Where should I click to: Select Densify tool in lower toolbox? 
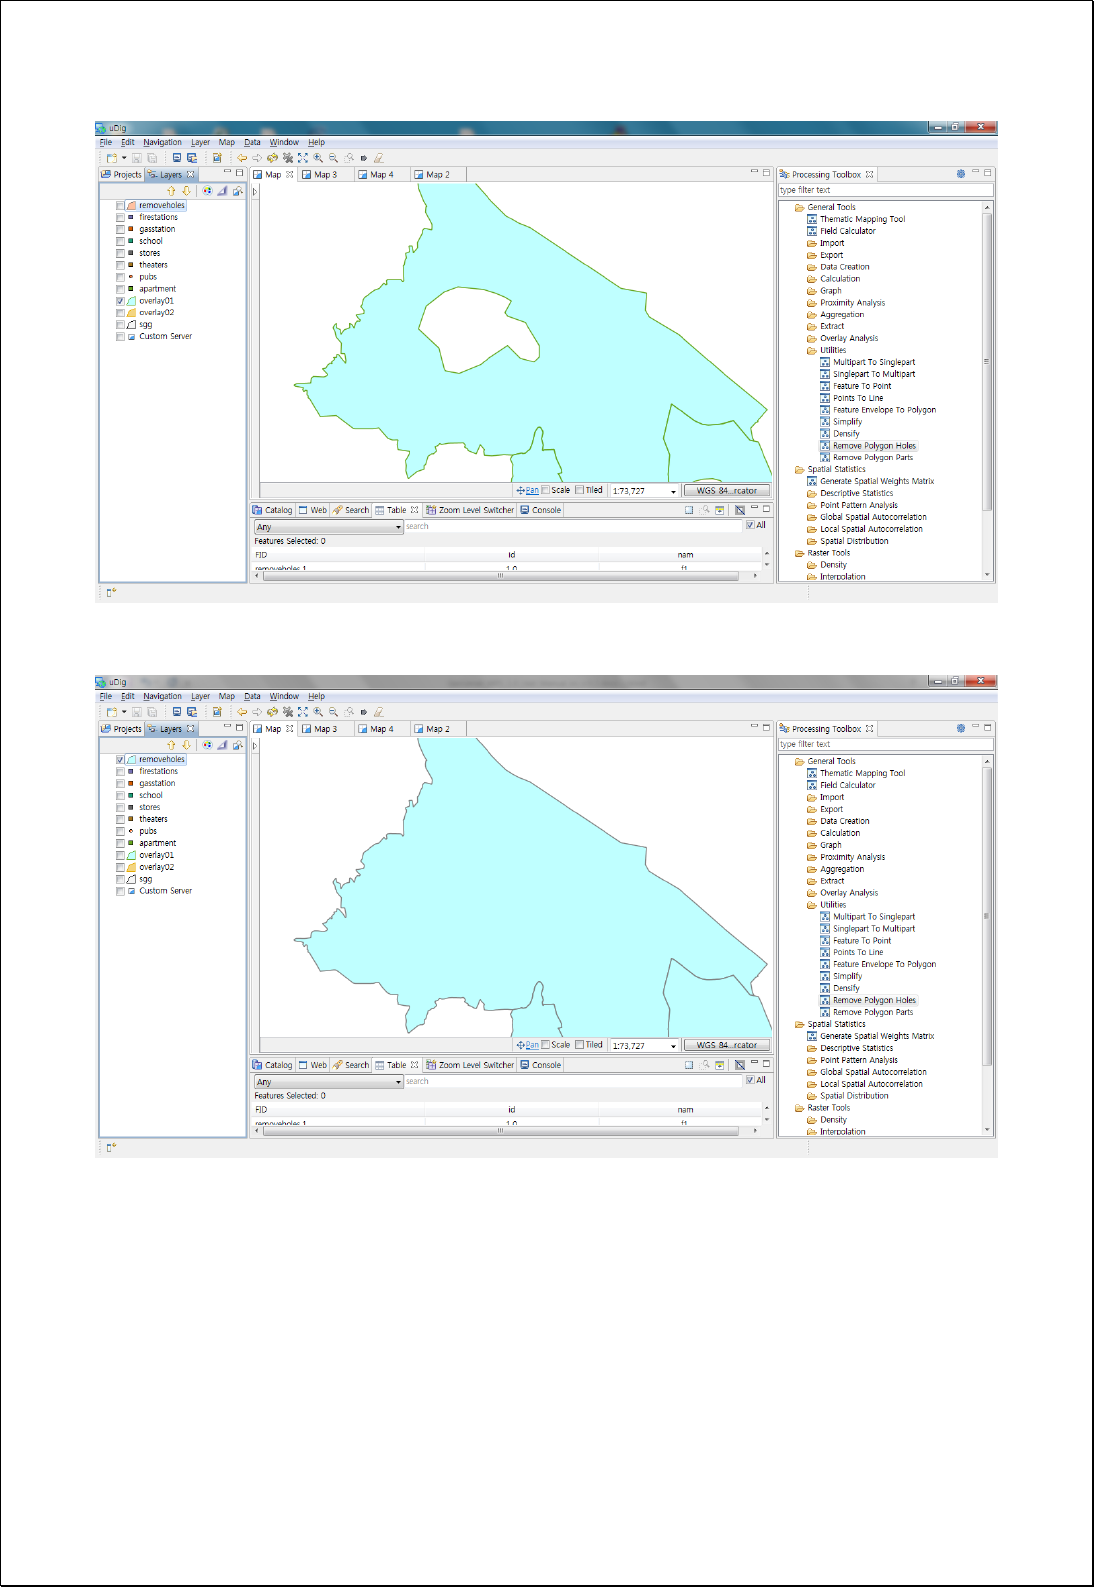846,988
